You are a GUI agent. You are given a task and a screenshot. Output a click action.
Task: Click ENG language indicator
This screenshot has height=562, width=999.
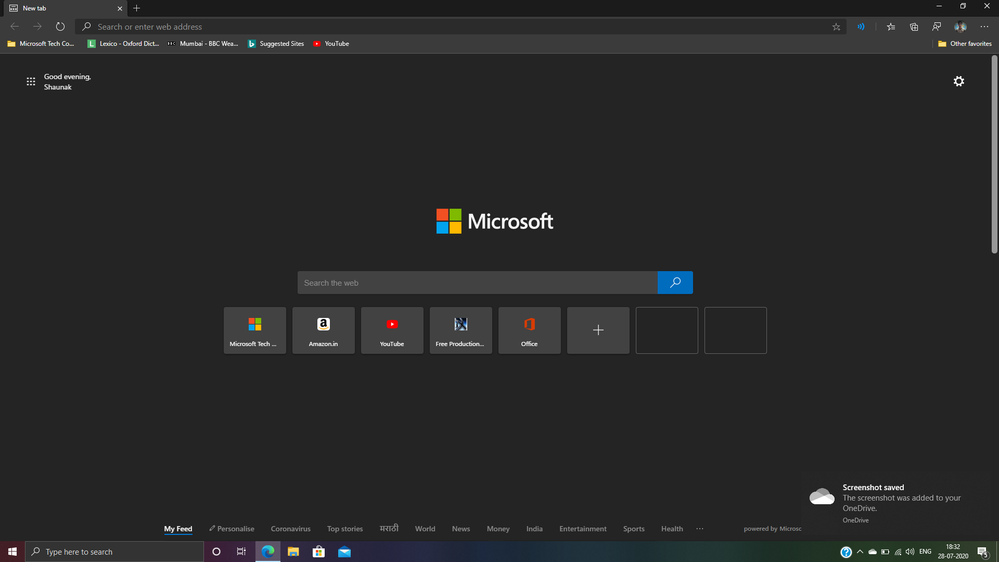[925, 552]
